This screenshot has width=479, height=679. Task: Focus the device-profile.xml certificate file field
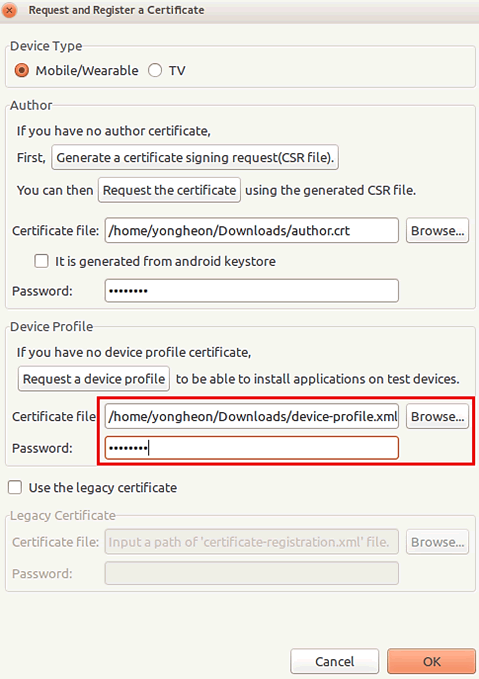pyautogui.click(x=252, y=416)
